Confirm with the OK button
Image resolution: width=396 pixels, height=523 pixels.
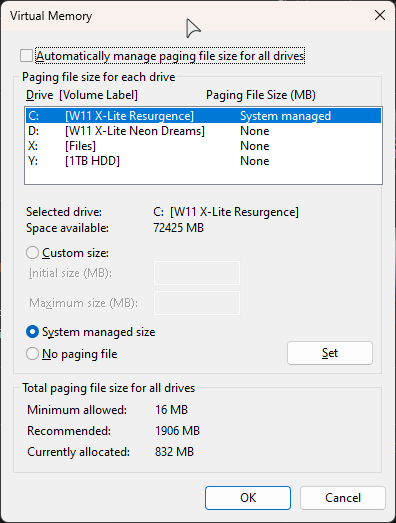click(x=248, y=498)
